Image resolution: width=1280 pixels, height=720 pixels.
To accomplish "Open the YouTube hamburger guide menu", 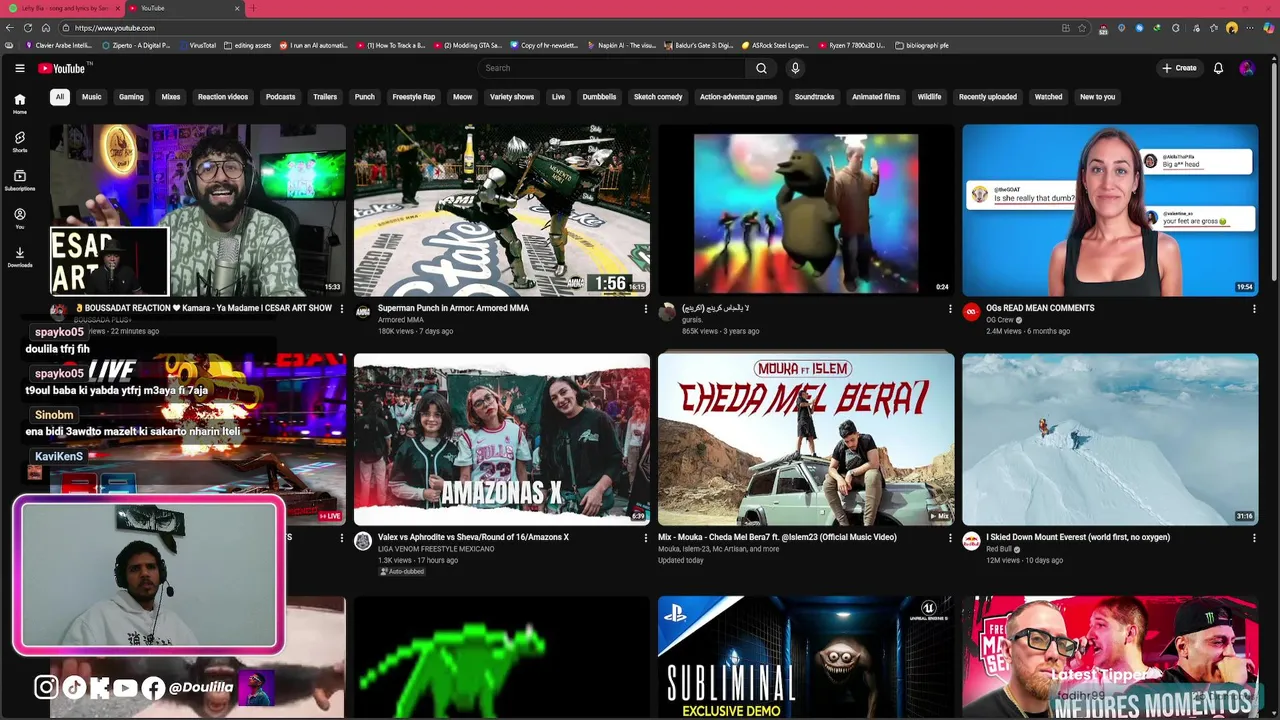I will [20, 68].
